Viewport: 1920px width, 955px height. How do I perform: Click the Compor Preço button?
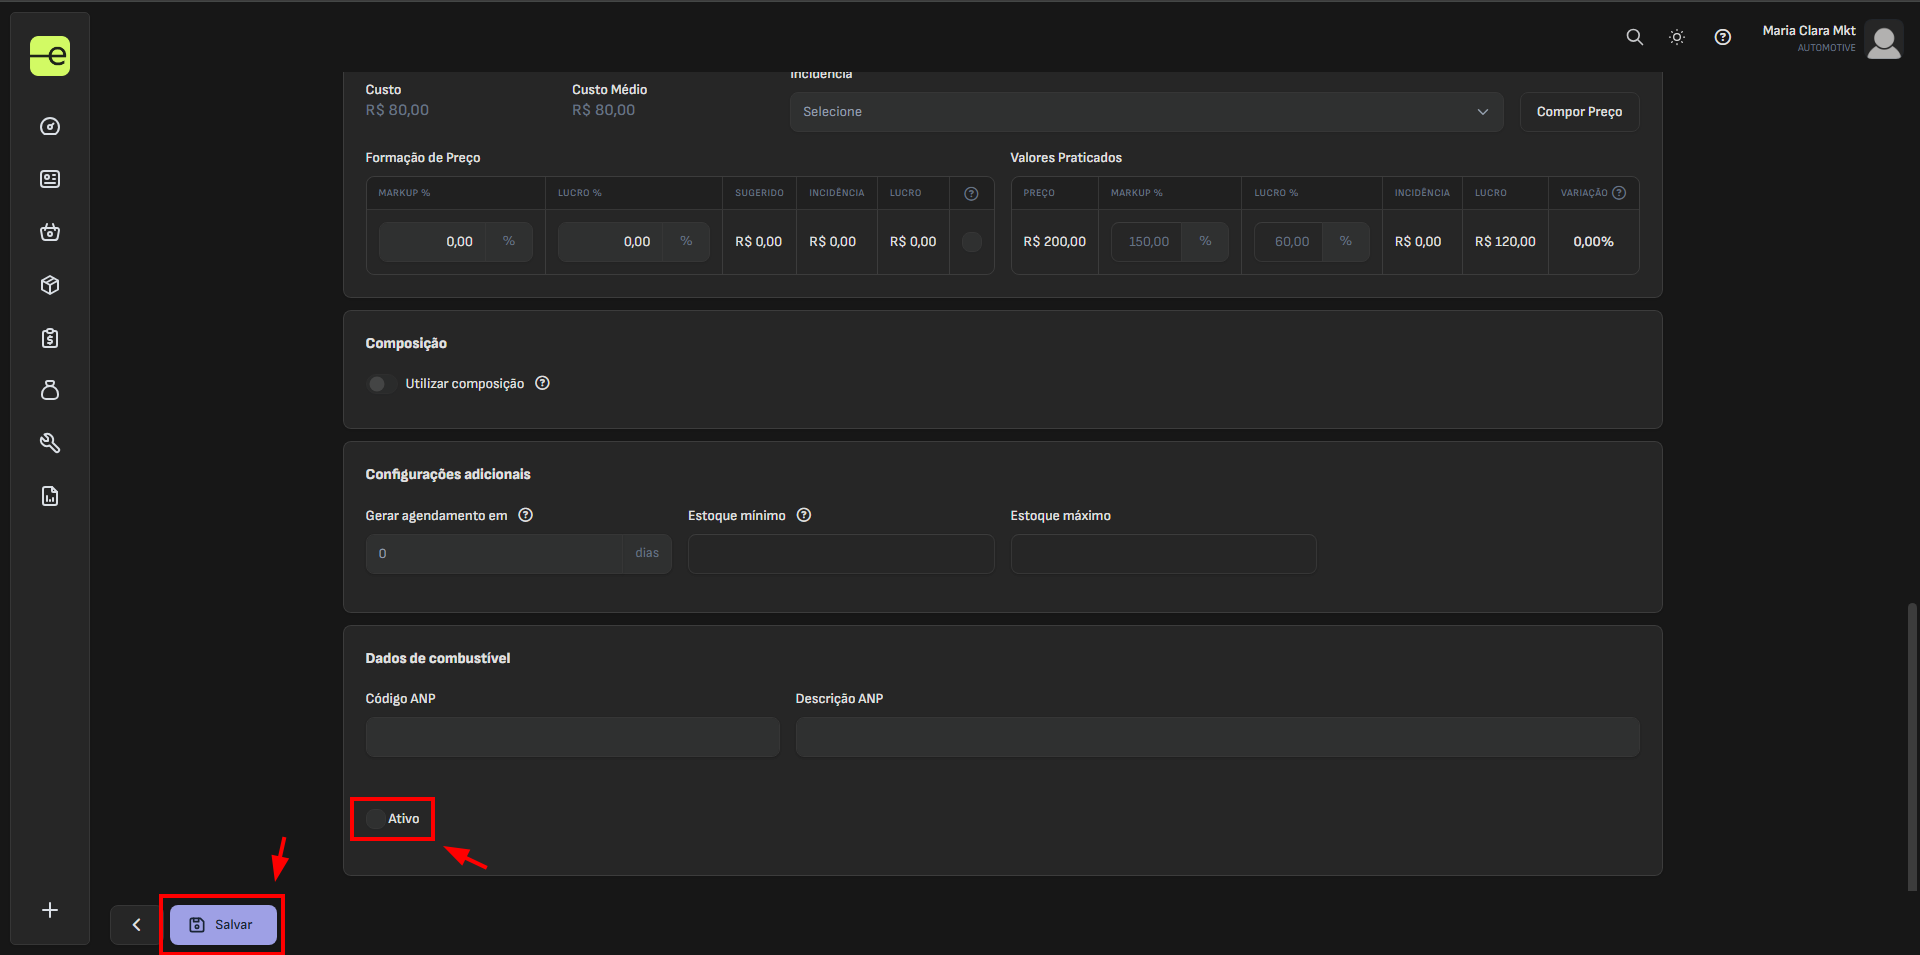click(x=1579, y=112)
